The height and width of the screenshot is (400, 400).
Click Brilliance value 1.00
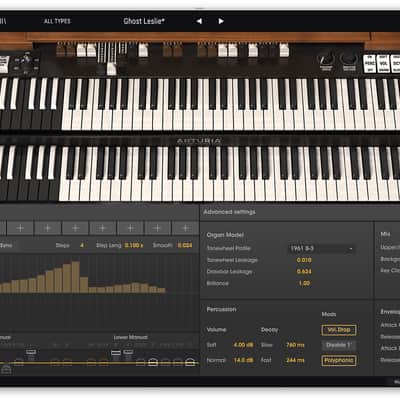coord(304,283)
